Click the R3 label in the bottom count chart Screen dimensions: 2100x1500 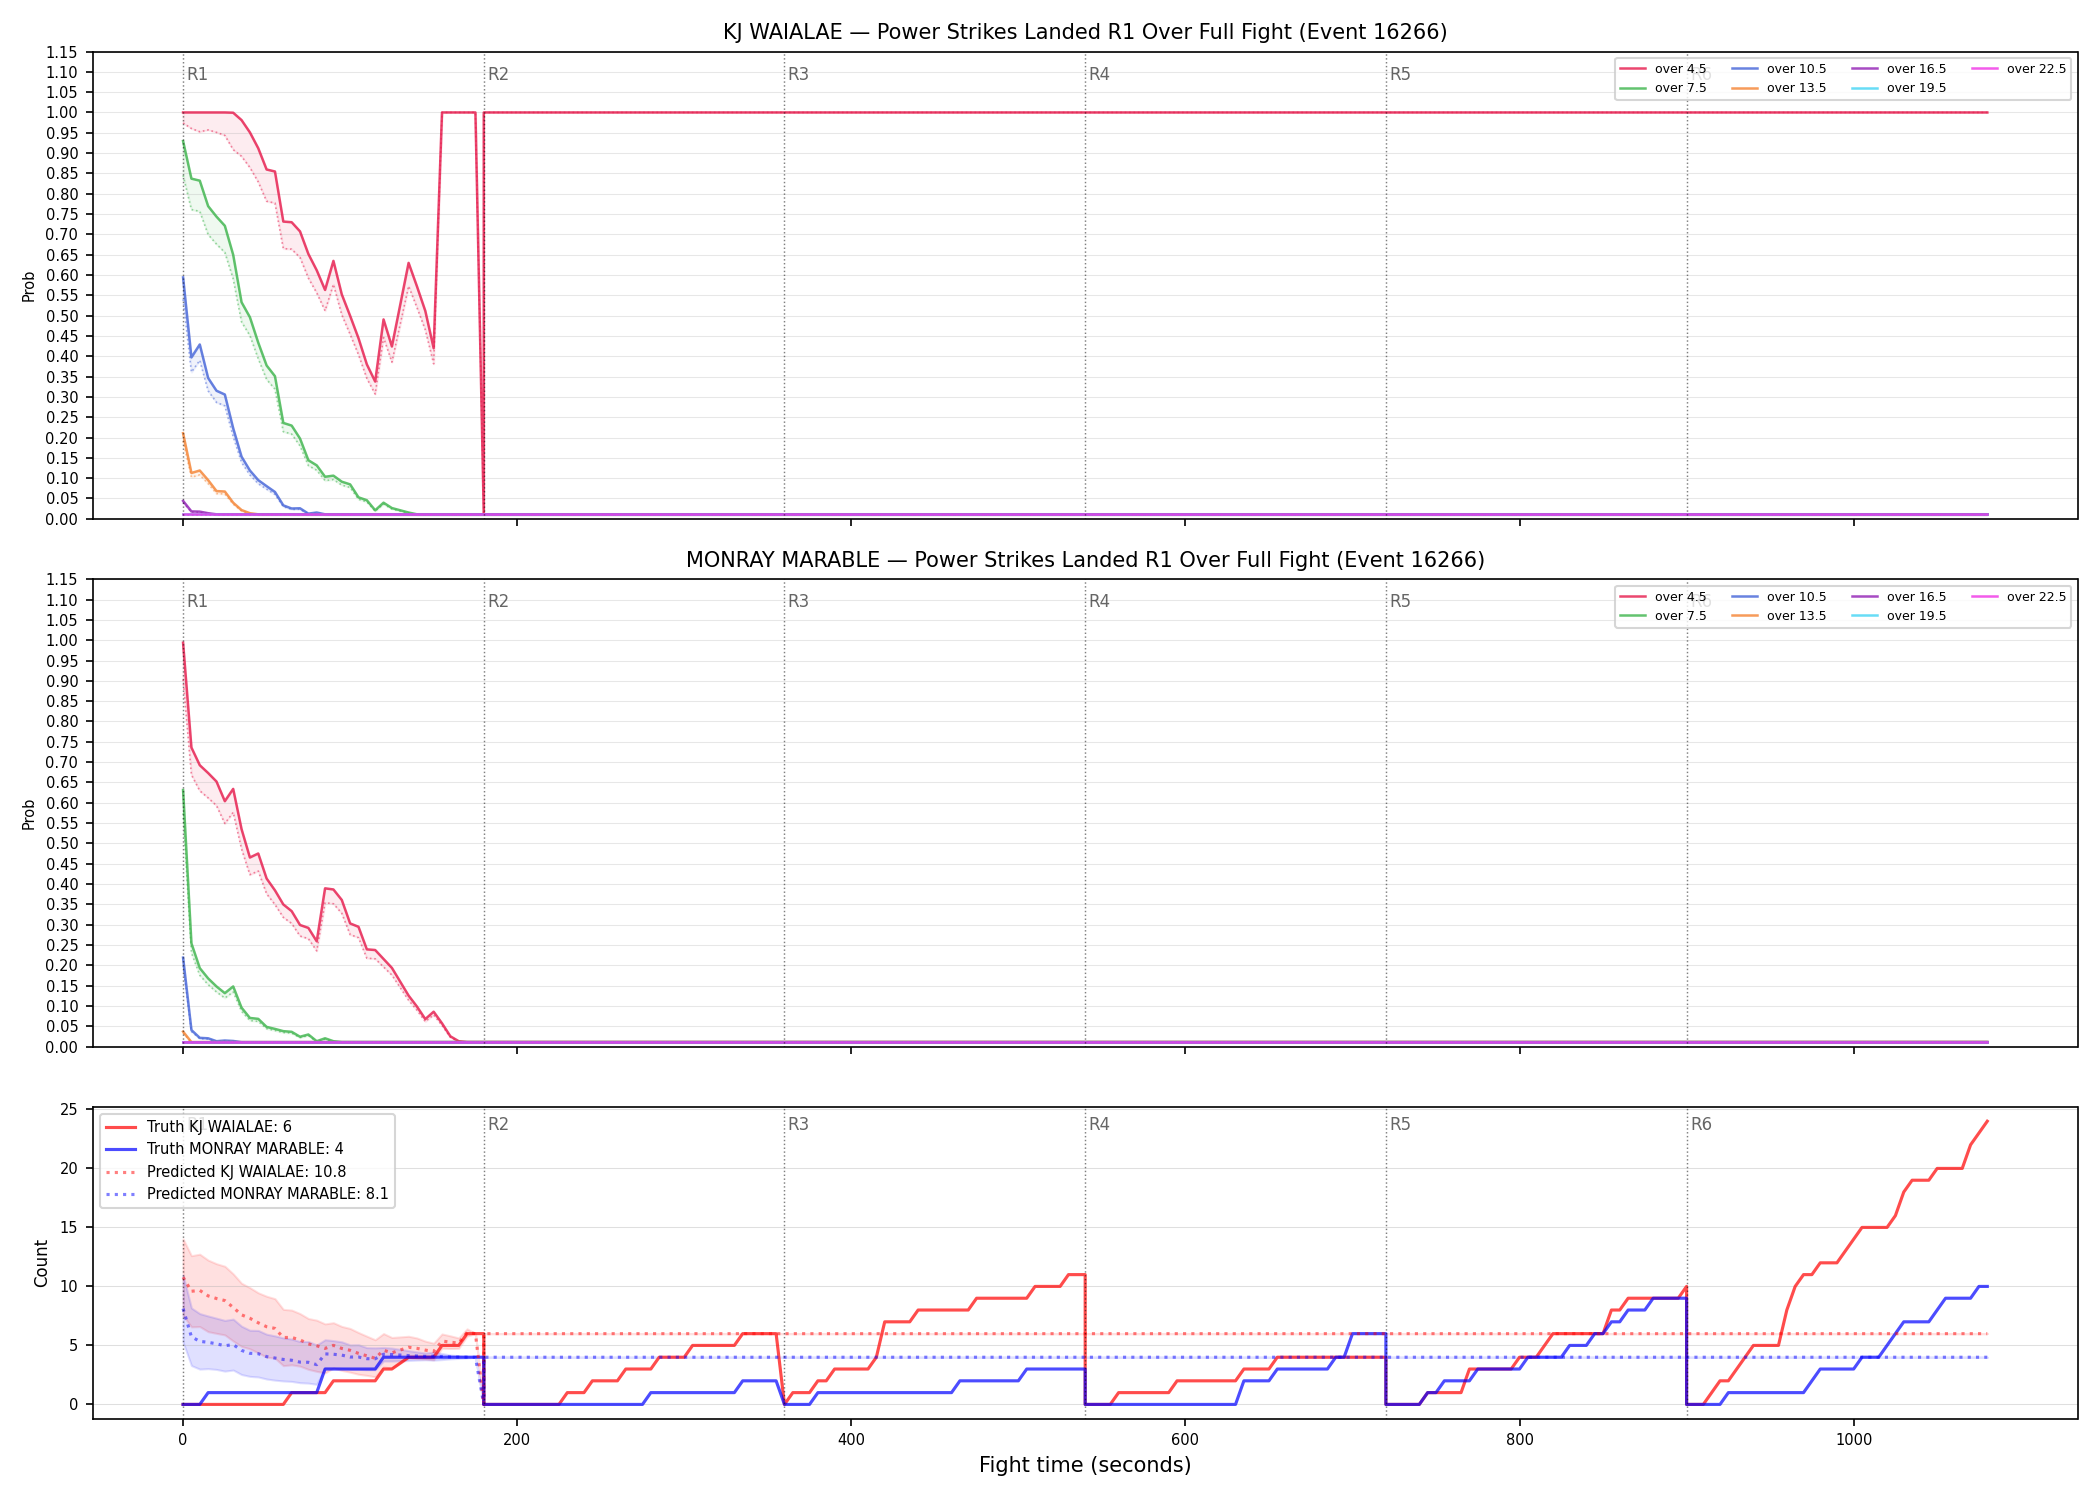[798, 1124]
